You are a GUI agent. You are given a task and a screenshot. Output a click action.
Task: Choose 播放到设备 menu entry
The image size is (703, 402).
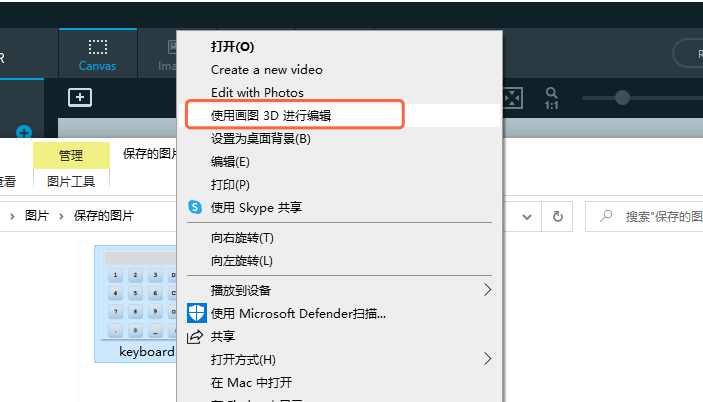pyautogui.click(x=241, y=290)
